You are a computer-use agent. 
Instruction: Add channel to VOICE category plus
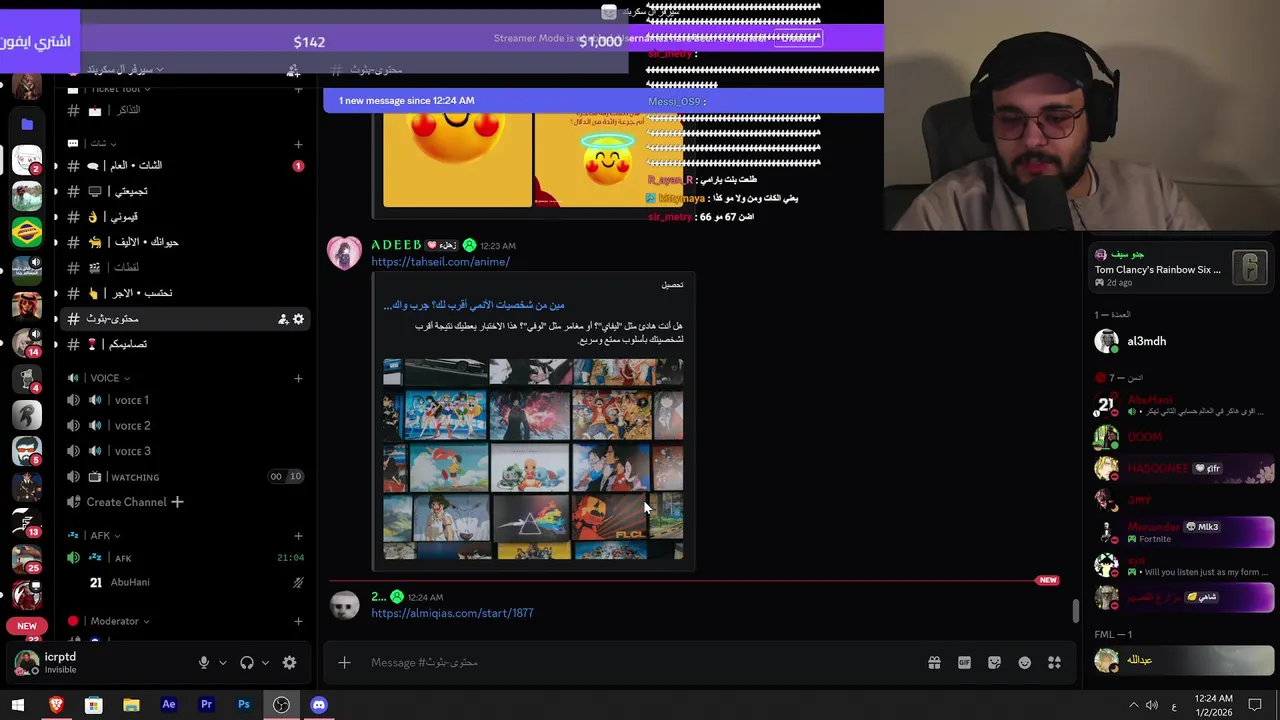click(298, 378)
